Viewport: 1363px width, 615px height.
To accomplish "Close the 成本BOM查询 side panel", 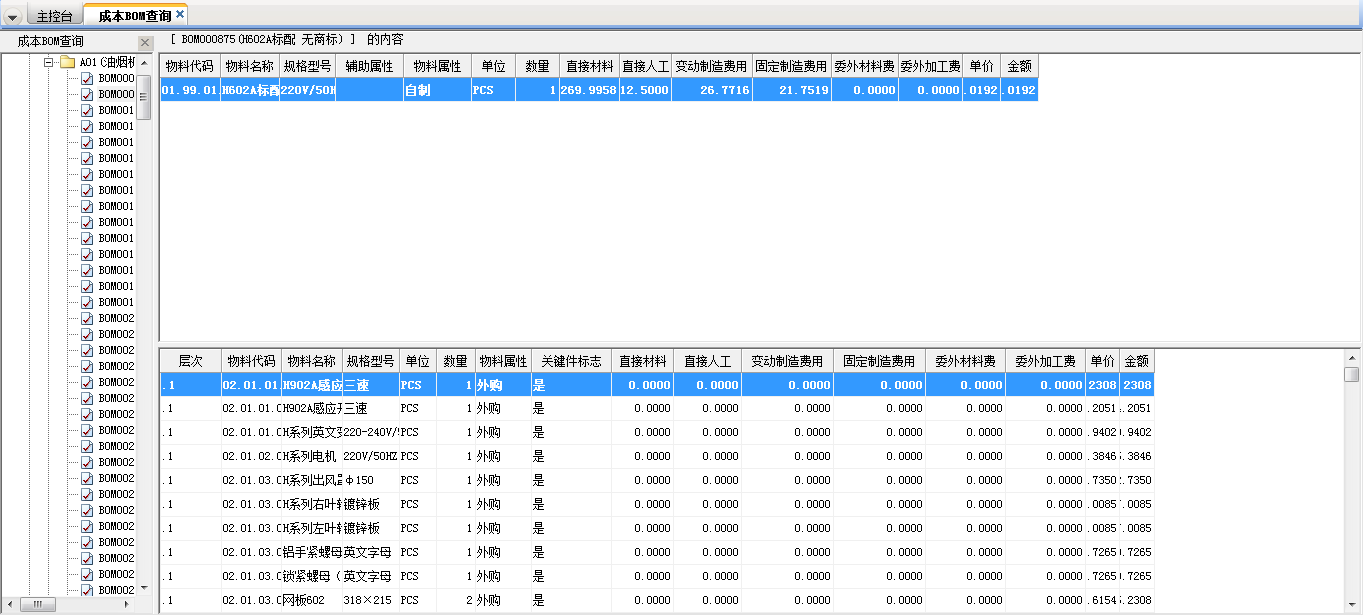I will tap(144, 42).
